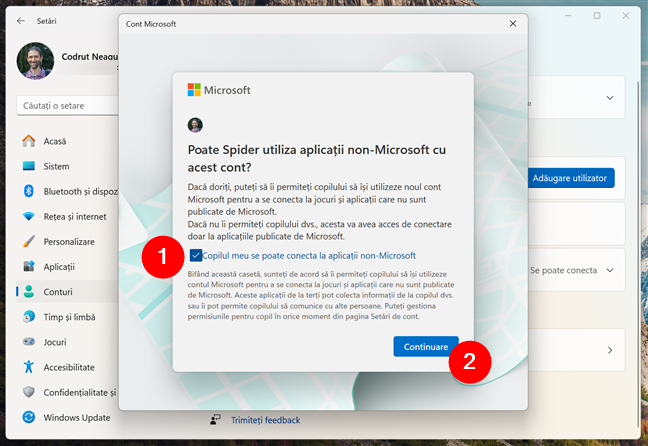The image size is (648, 446).
Task: Open the bottom card right chevron
Action: pos(610,350)
